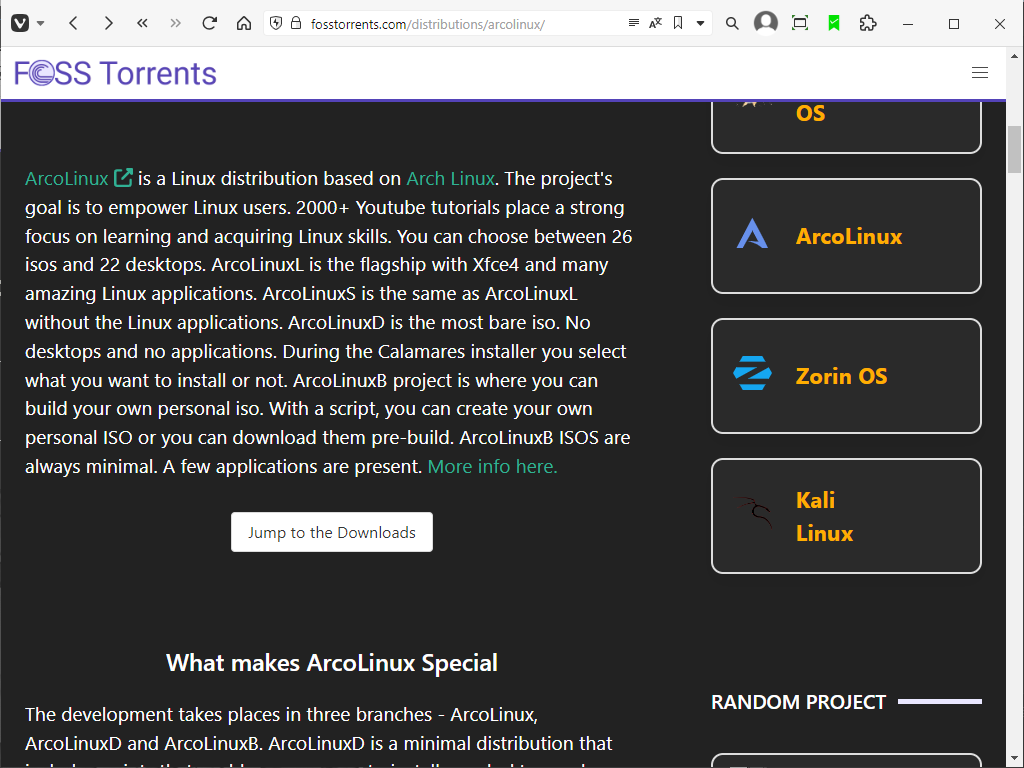Click the screen capture toolbar icon

click(799, 24)
